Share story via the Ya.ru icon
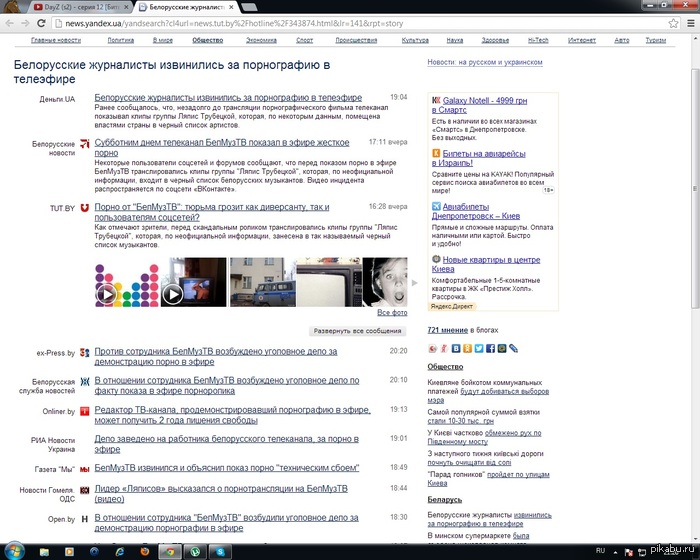This screenshot has height=560, width=700. point(444,348)
